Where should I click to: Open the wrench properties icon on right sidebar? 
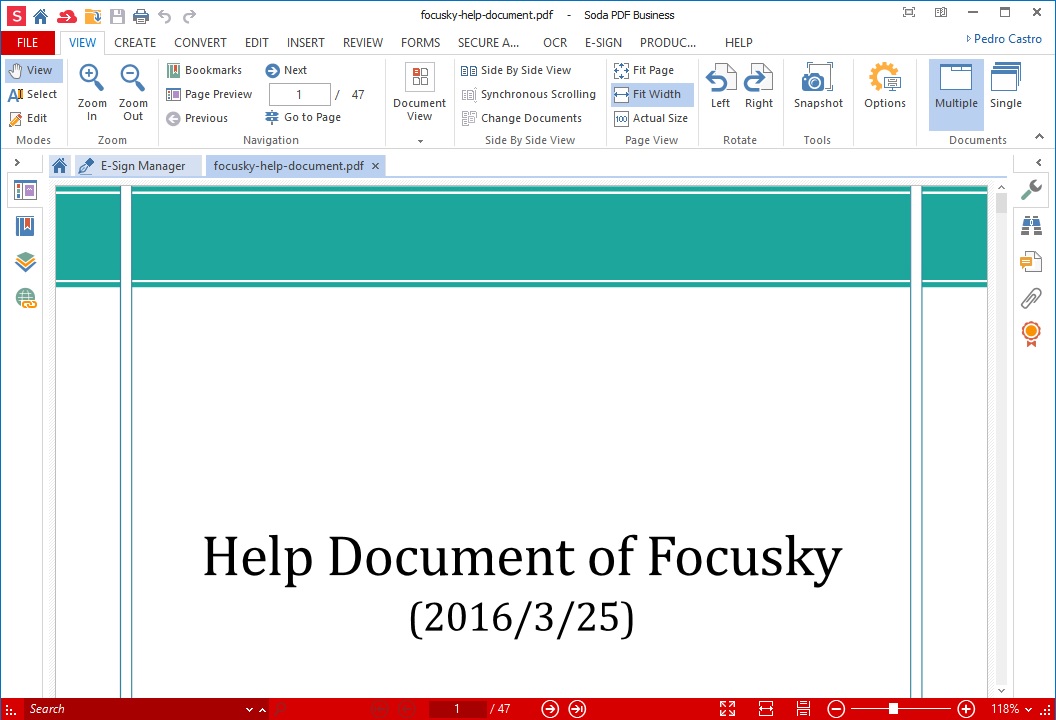(1031, 190)
